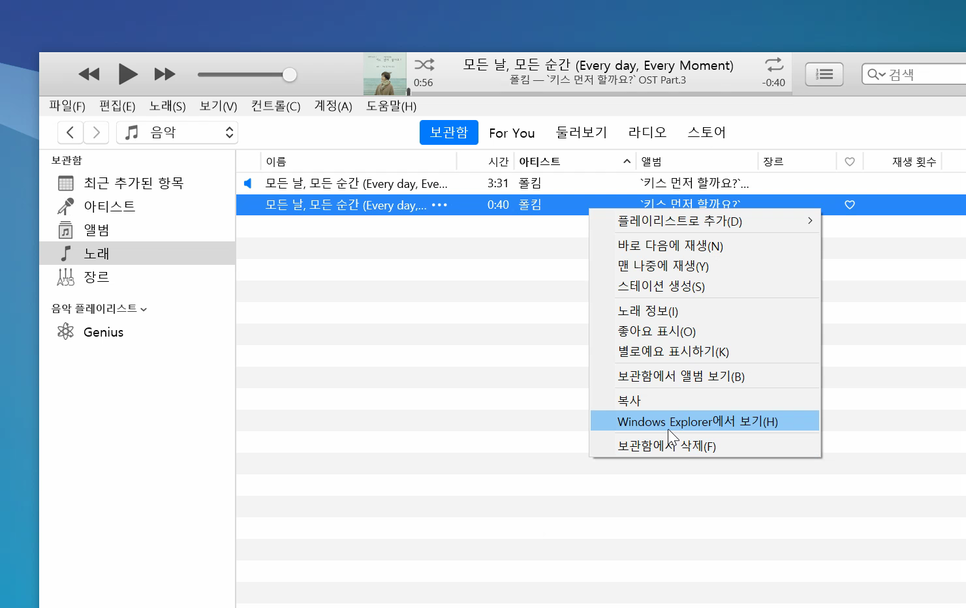This screenshot has height=608, width=966.
Task: Switch to the 보관함 tab
Action: point(448,132)
